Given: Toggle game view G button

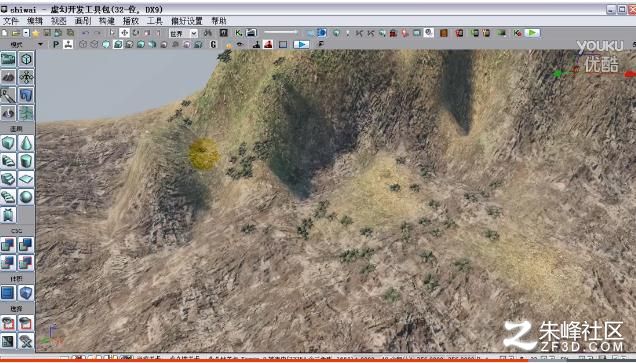Looking at the screenshot, I should (213, 44).
